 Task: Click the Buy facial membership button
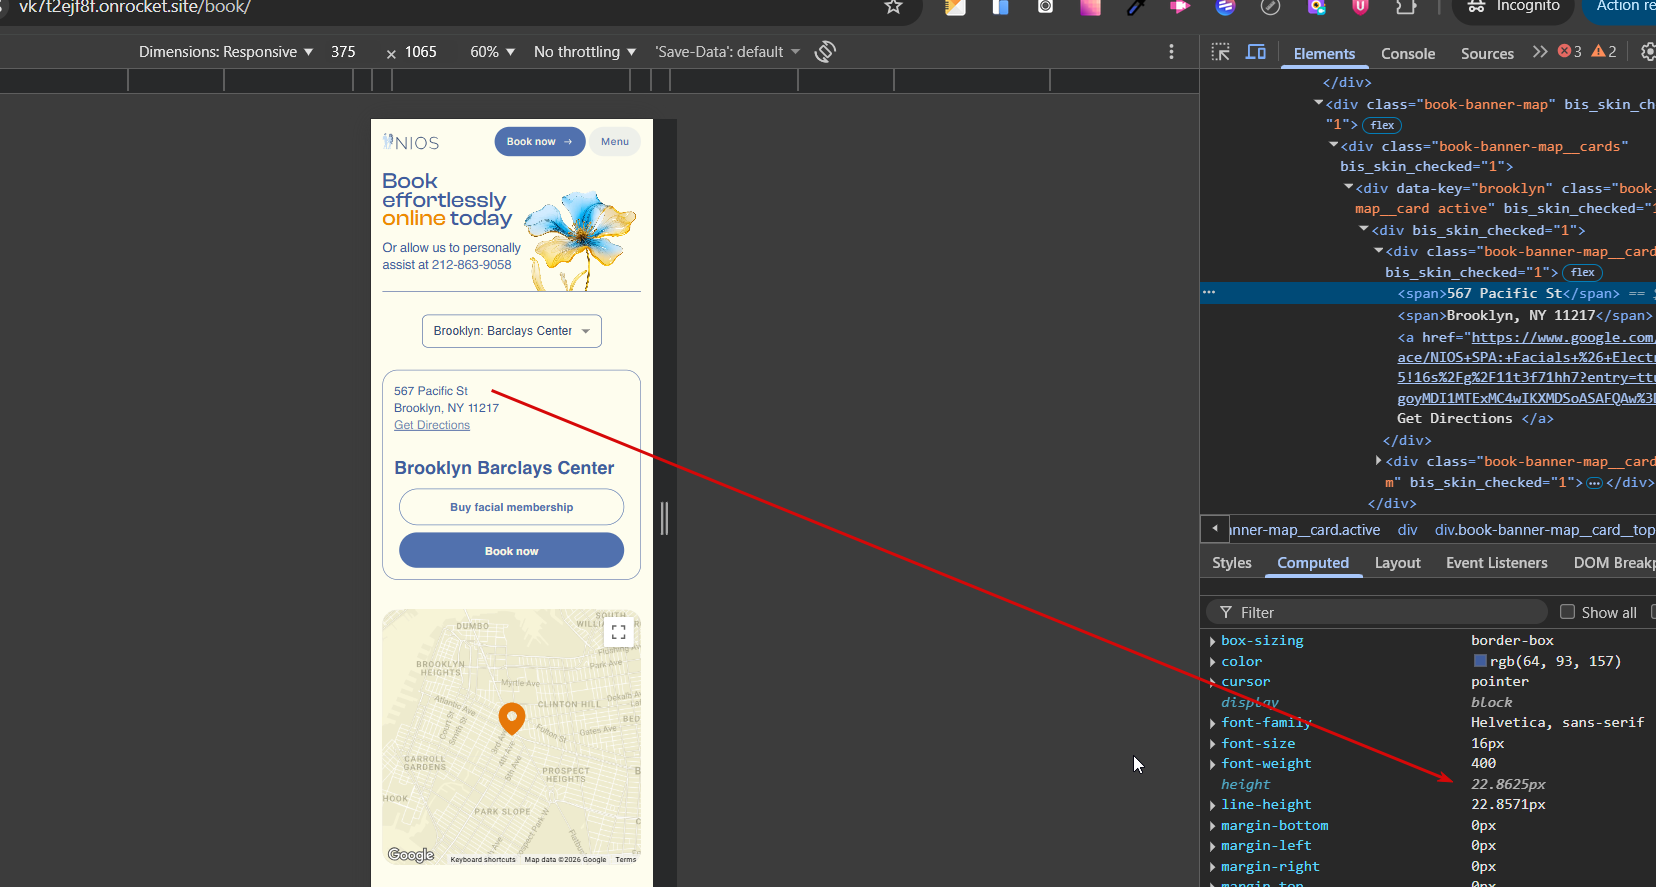pos(512,507)
